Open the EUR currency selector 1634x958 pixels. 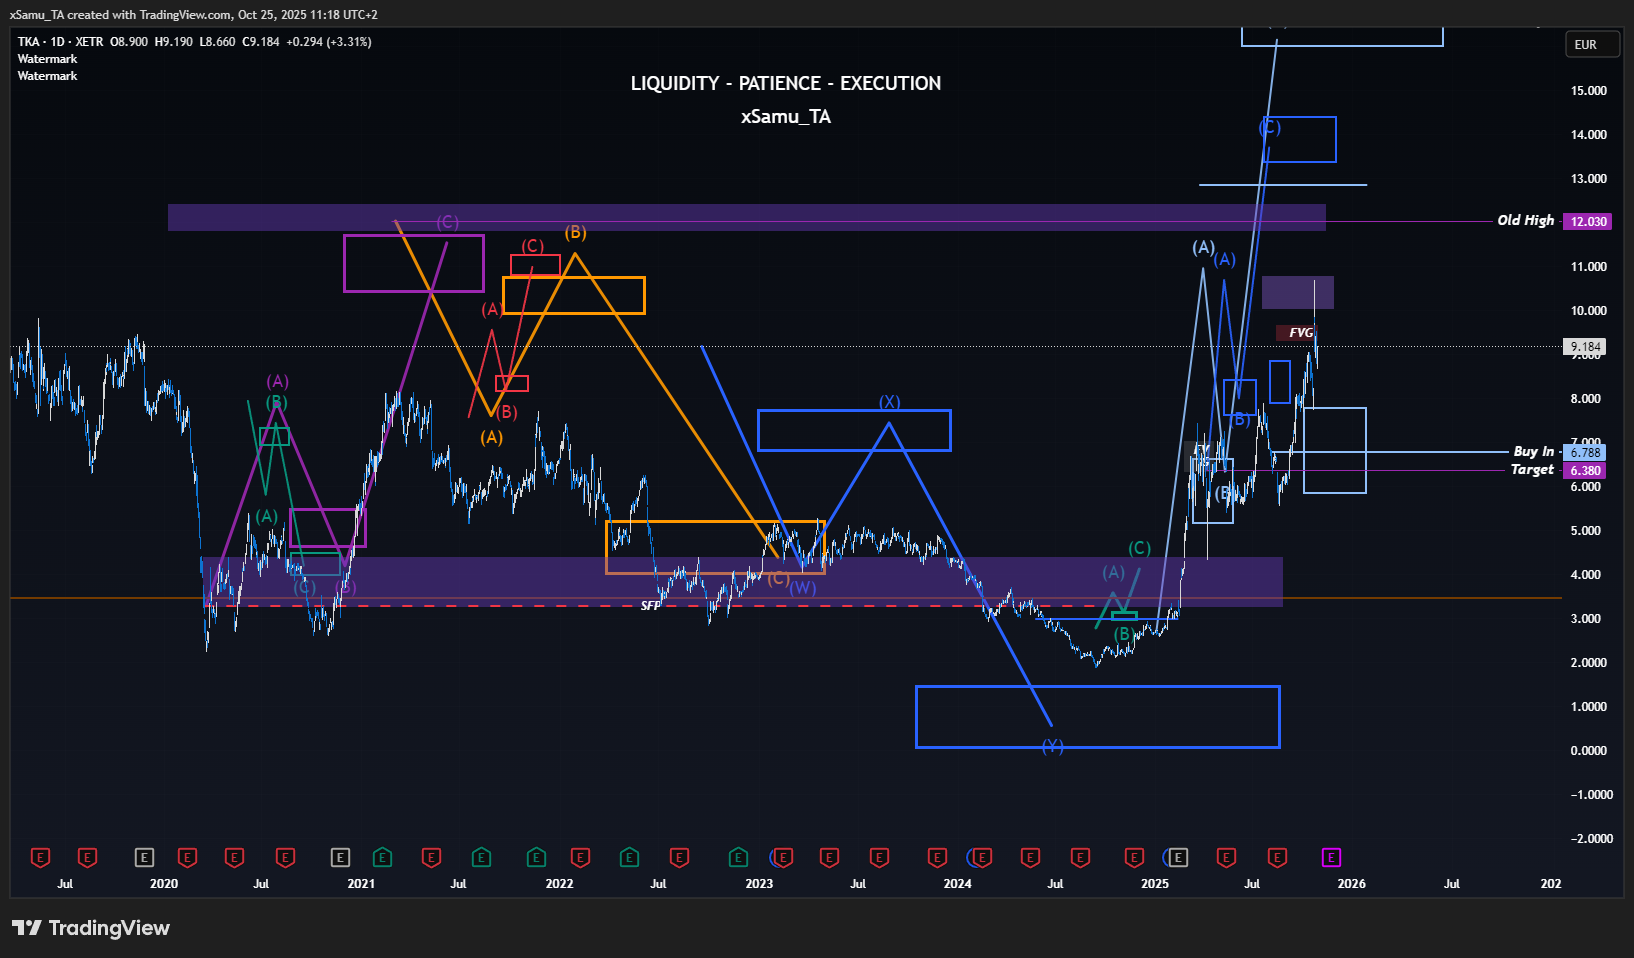[x=1592, y=44]
